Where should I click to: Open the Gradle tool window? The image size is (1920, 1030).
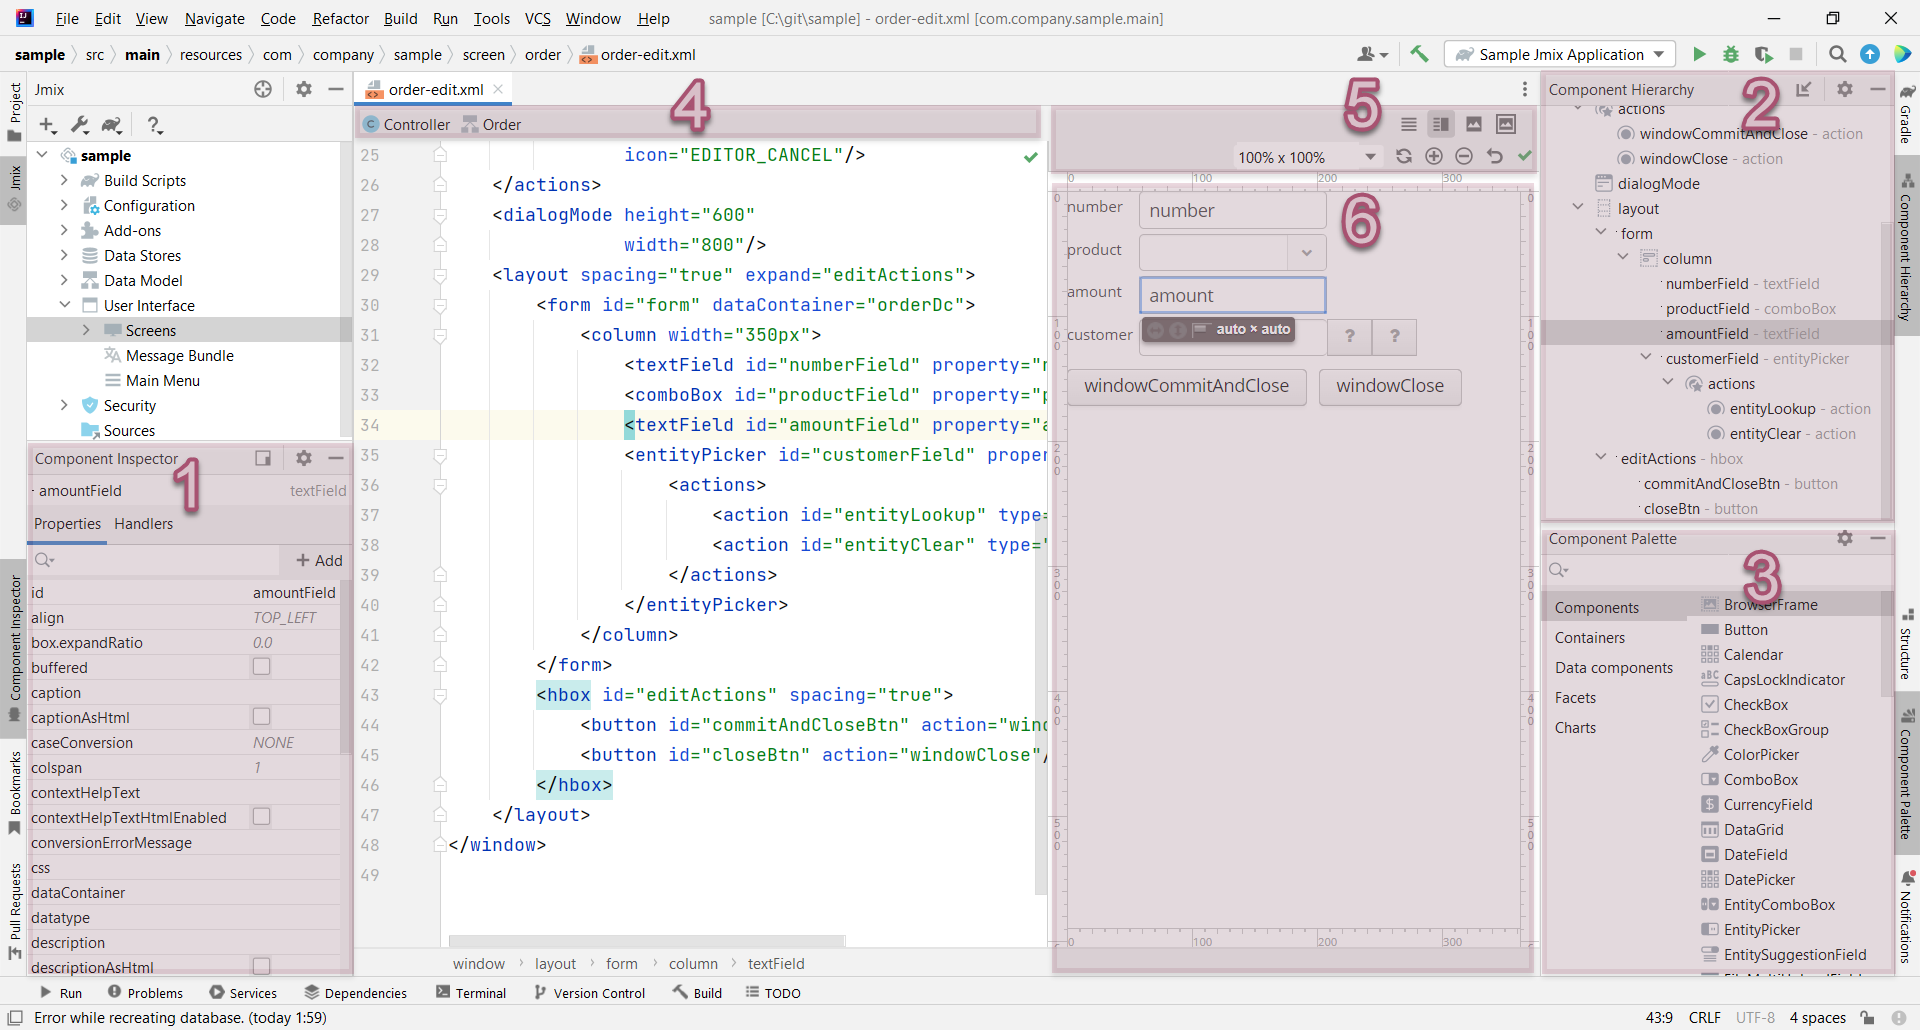pos(1906,114)
